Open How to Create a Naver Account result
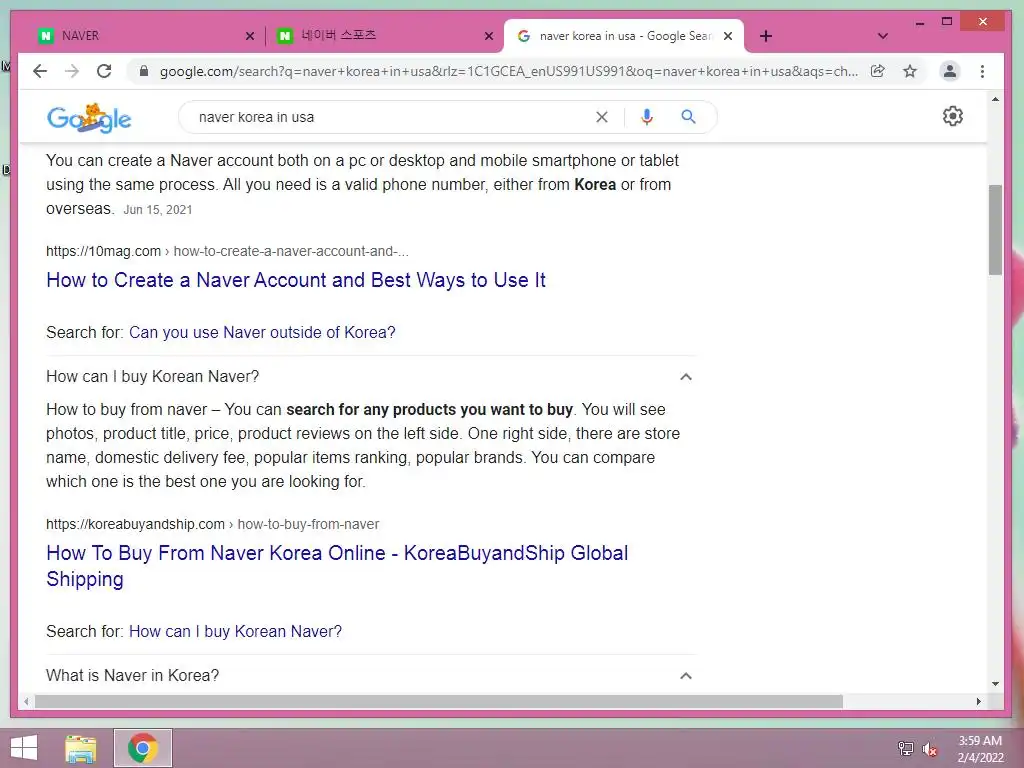This screenshot has width=1024, height=768. 296,280
